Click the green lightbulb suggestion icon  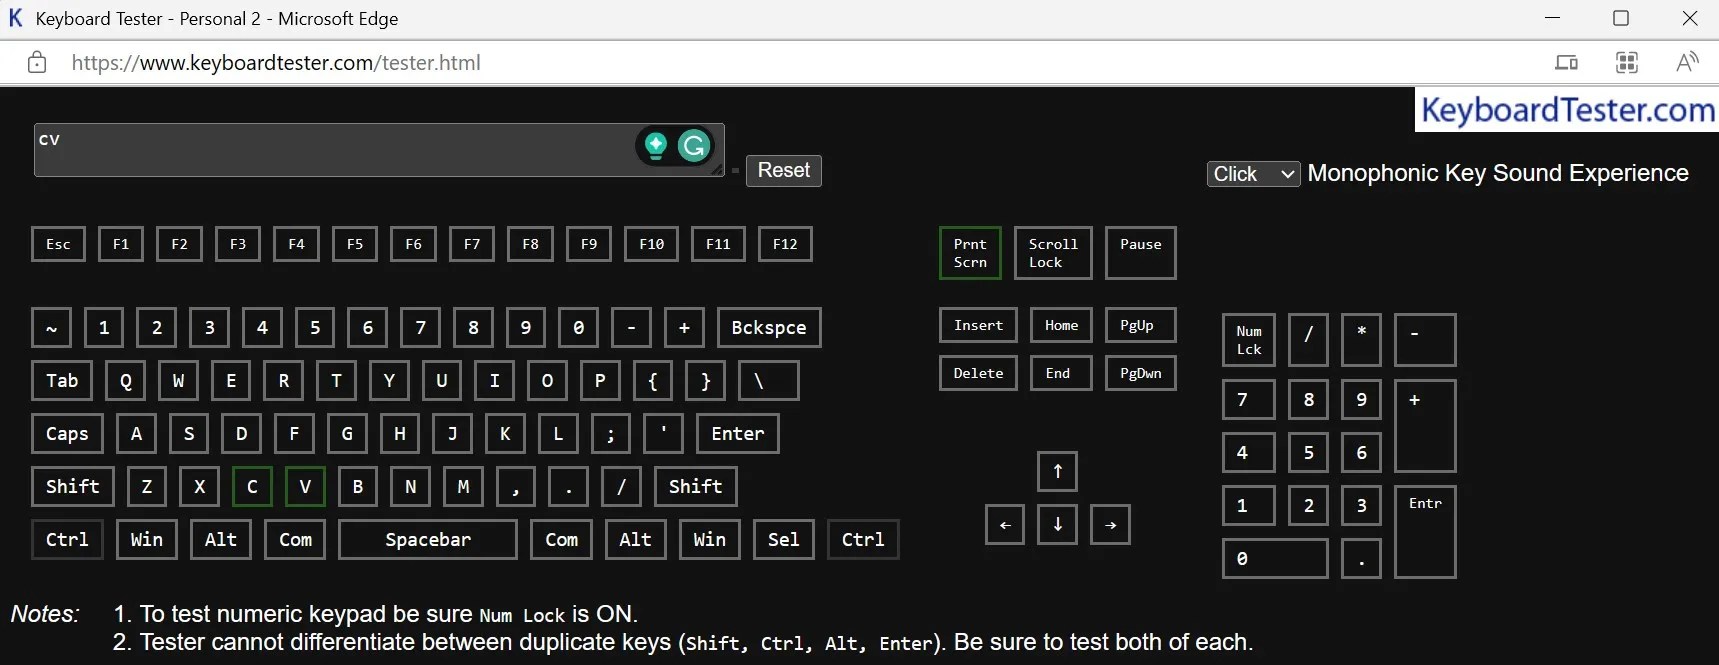[656, 146]
